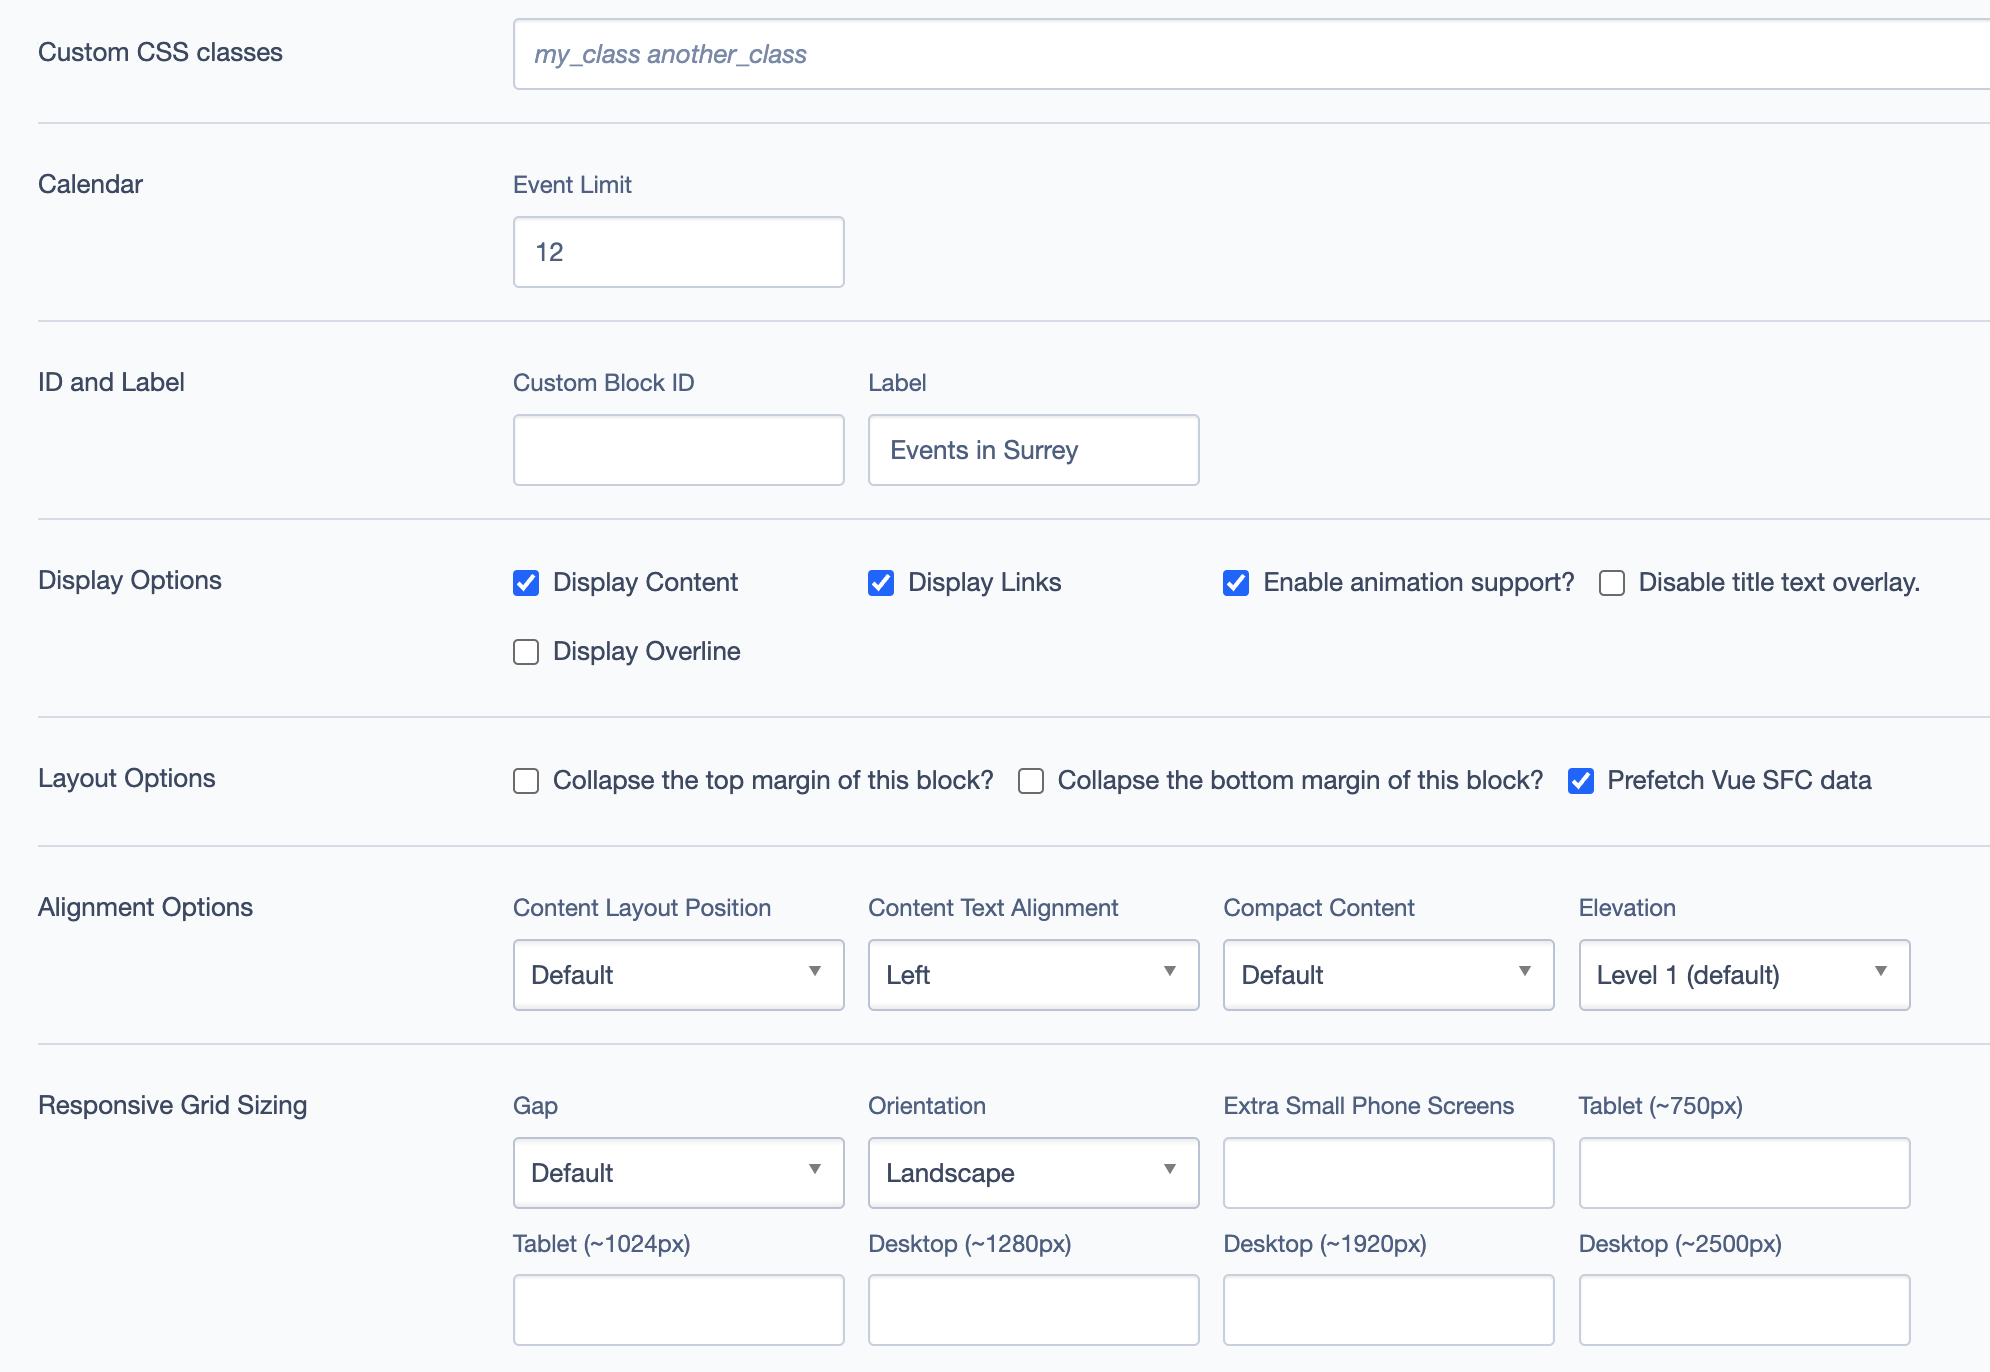The width and height of the screenshot is (1990, 1372).
Task: Check Disable title text overlay
Action: pyautogui.click(x=1611, y=583)
